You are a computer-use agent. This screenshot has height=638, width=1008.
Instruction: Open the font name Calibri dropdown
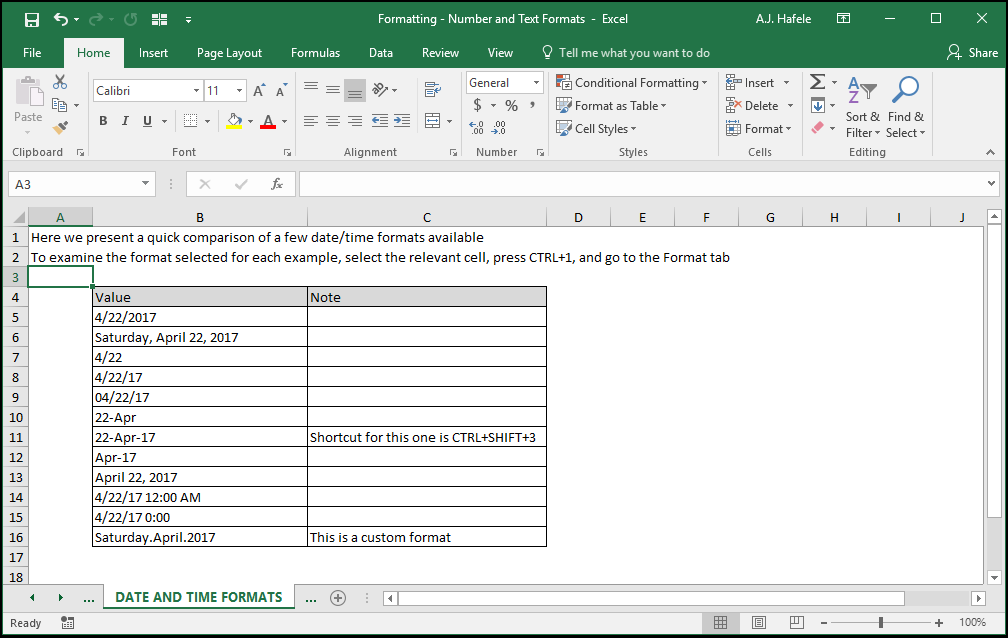(x=196, y=91)
